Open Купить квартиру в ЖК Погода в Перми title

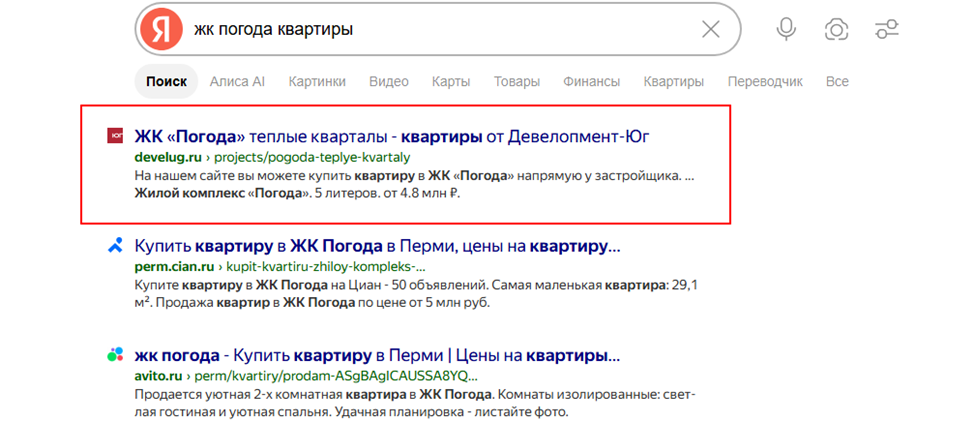378,247
